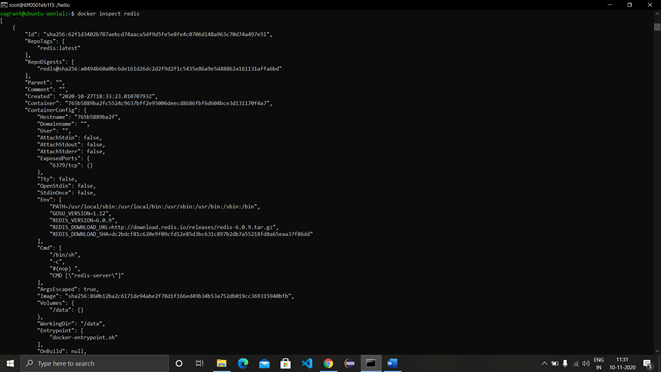Click the "docker-entrypoint.sh" line
Image resolution: width=661 pixels, height=372 pixels.
pyautogui.click(x=83, y=337)
